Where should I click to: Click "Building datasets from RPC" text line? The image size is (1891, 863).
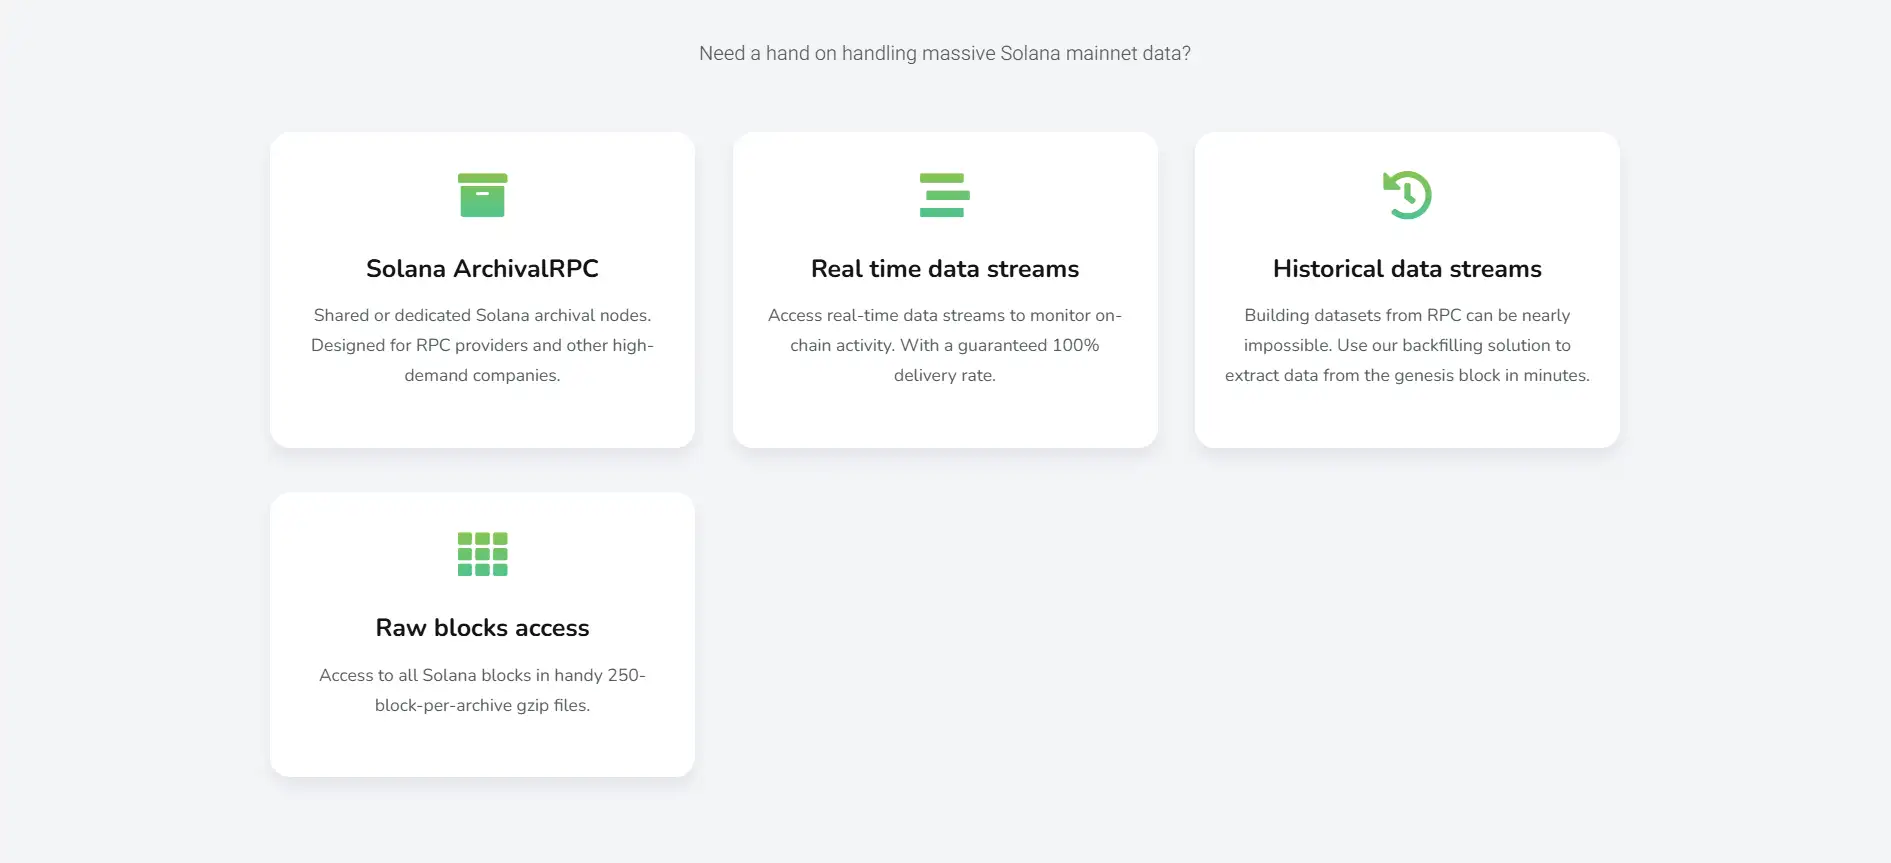pyautogui.click(x=1407, y=316)
